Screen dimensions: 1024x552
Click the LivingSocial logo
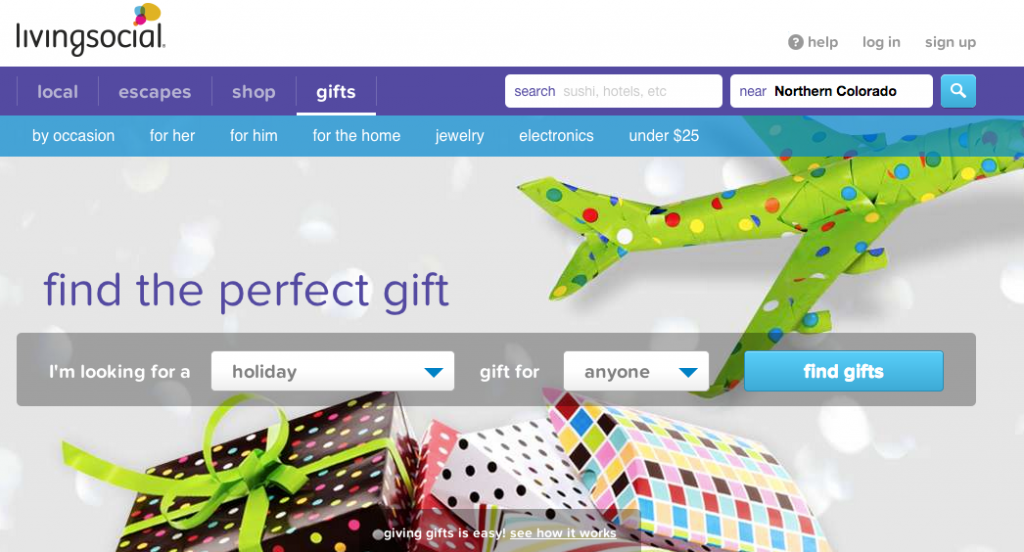pos(91,30)
